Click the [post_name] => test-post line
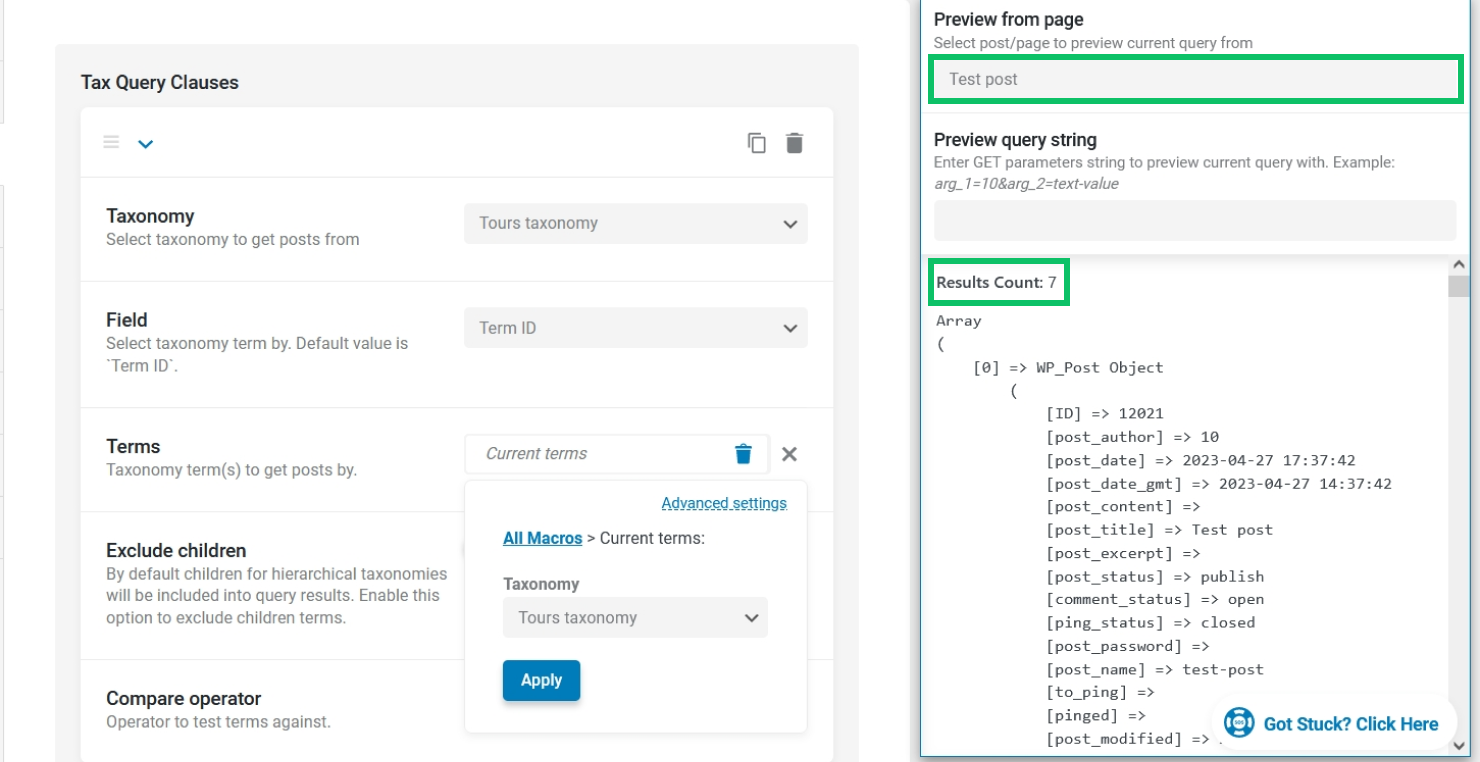1480x762 pixels. (1155, 669)
